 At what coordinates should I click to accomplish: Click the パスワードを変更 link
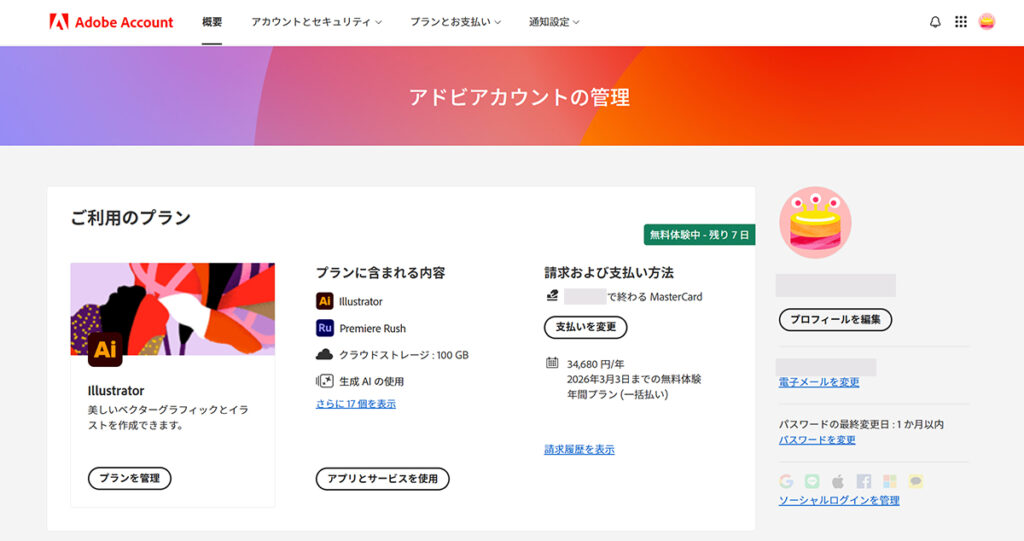pyautogui.click(x=817, y=440)
